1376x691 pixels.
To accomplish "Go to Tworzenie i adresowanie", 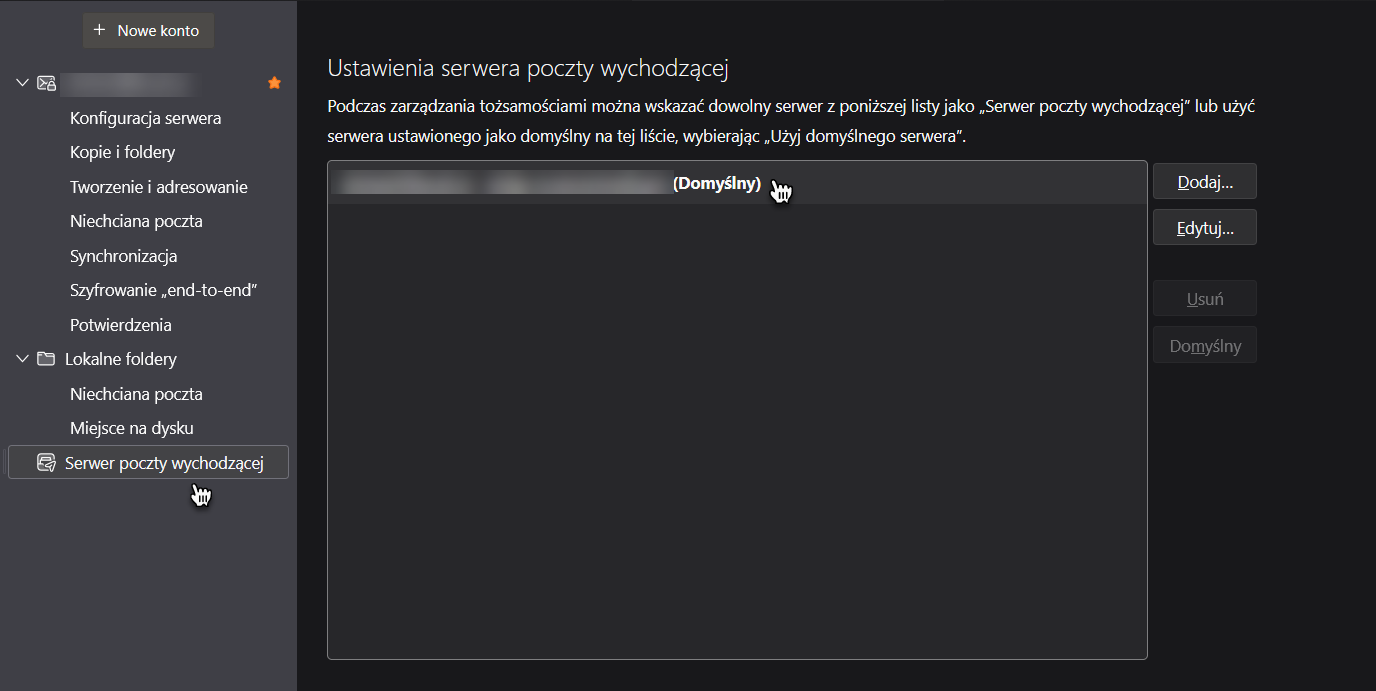I will 159,187.
